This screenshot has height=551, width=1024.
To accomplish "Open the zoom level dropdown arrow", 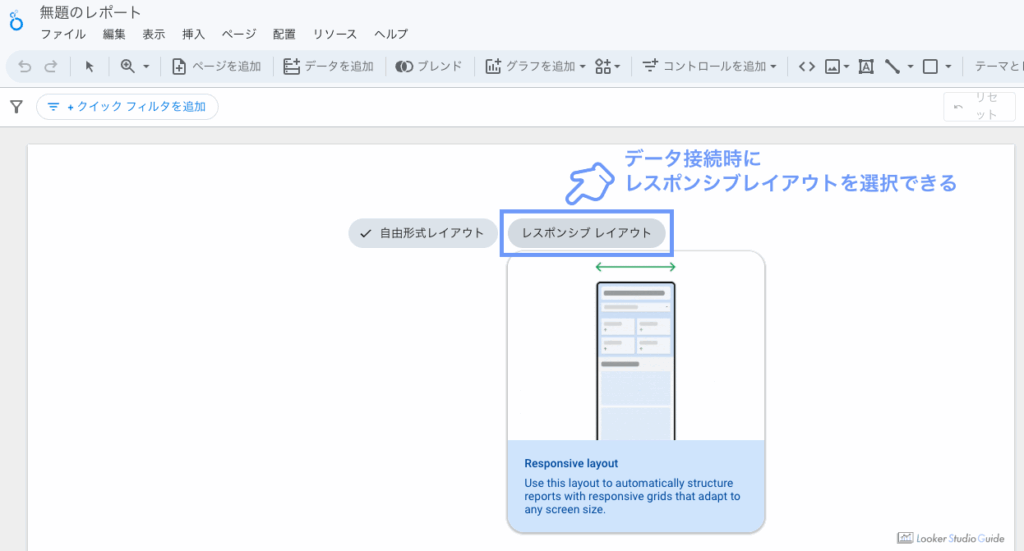I will (146, 67).
